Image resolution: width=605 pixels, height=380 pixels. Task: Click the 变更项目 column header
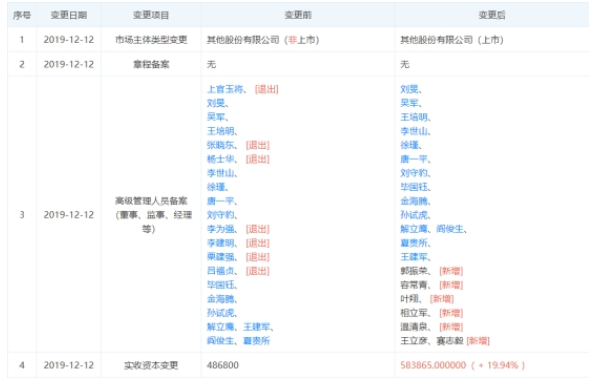coord(151,15)
